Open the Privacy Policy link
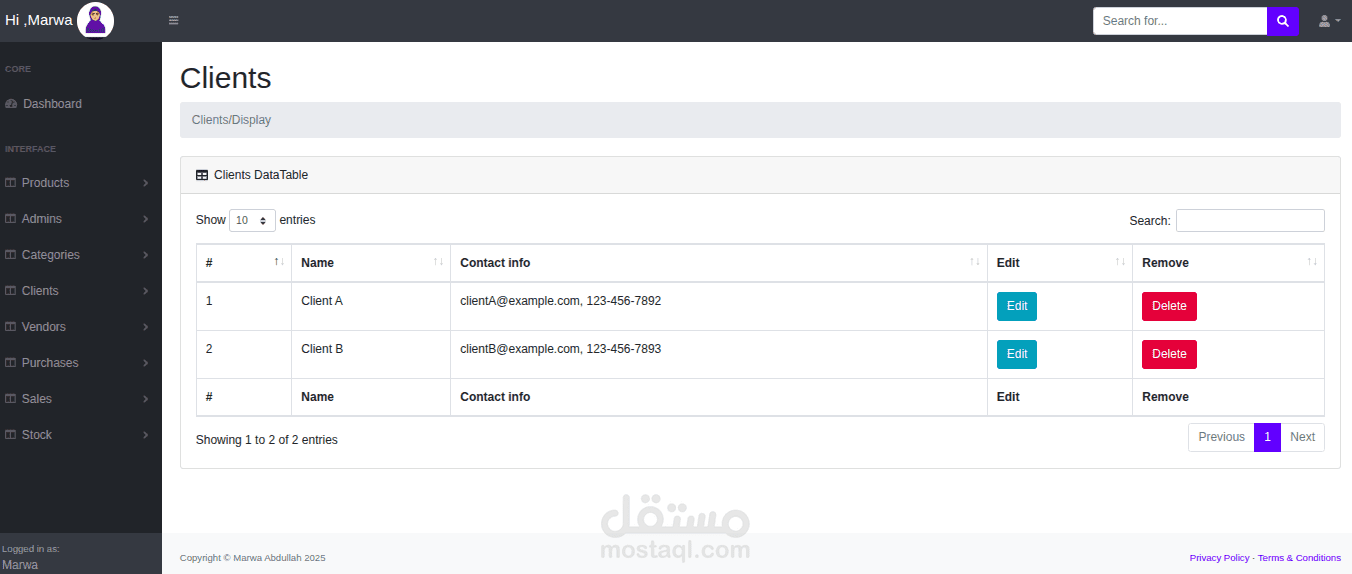This screenshot has width=1352, height=574. tap(1219, 558)
